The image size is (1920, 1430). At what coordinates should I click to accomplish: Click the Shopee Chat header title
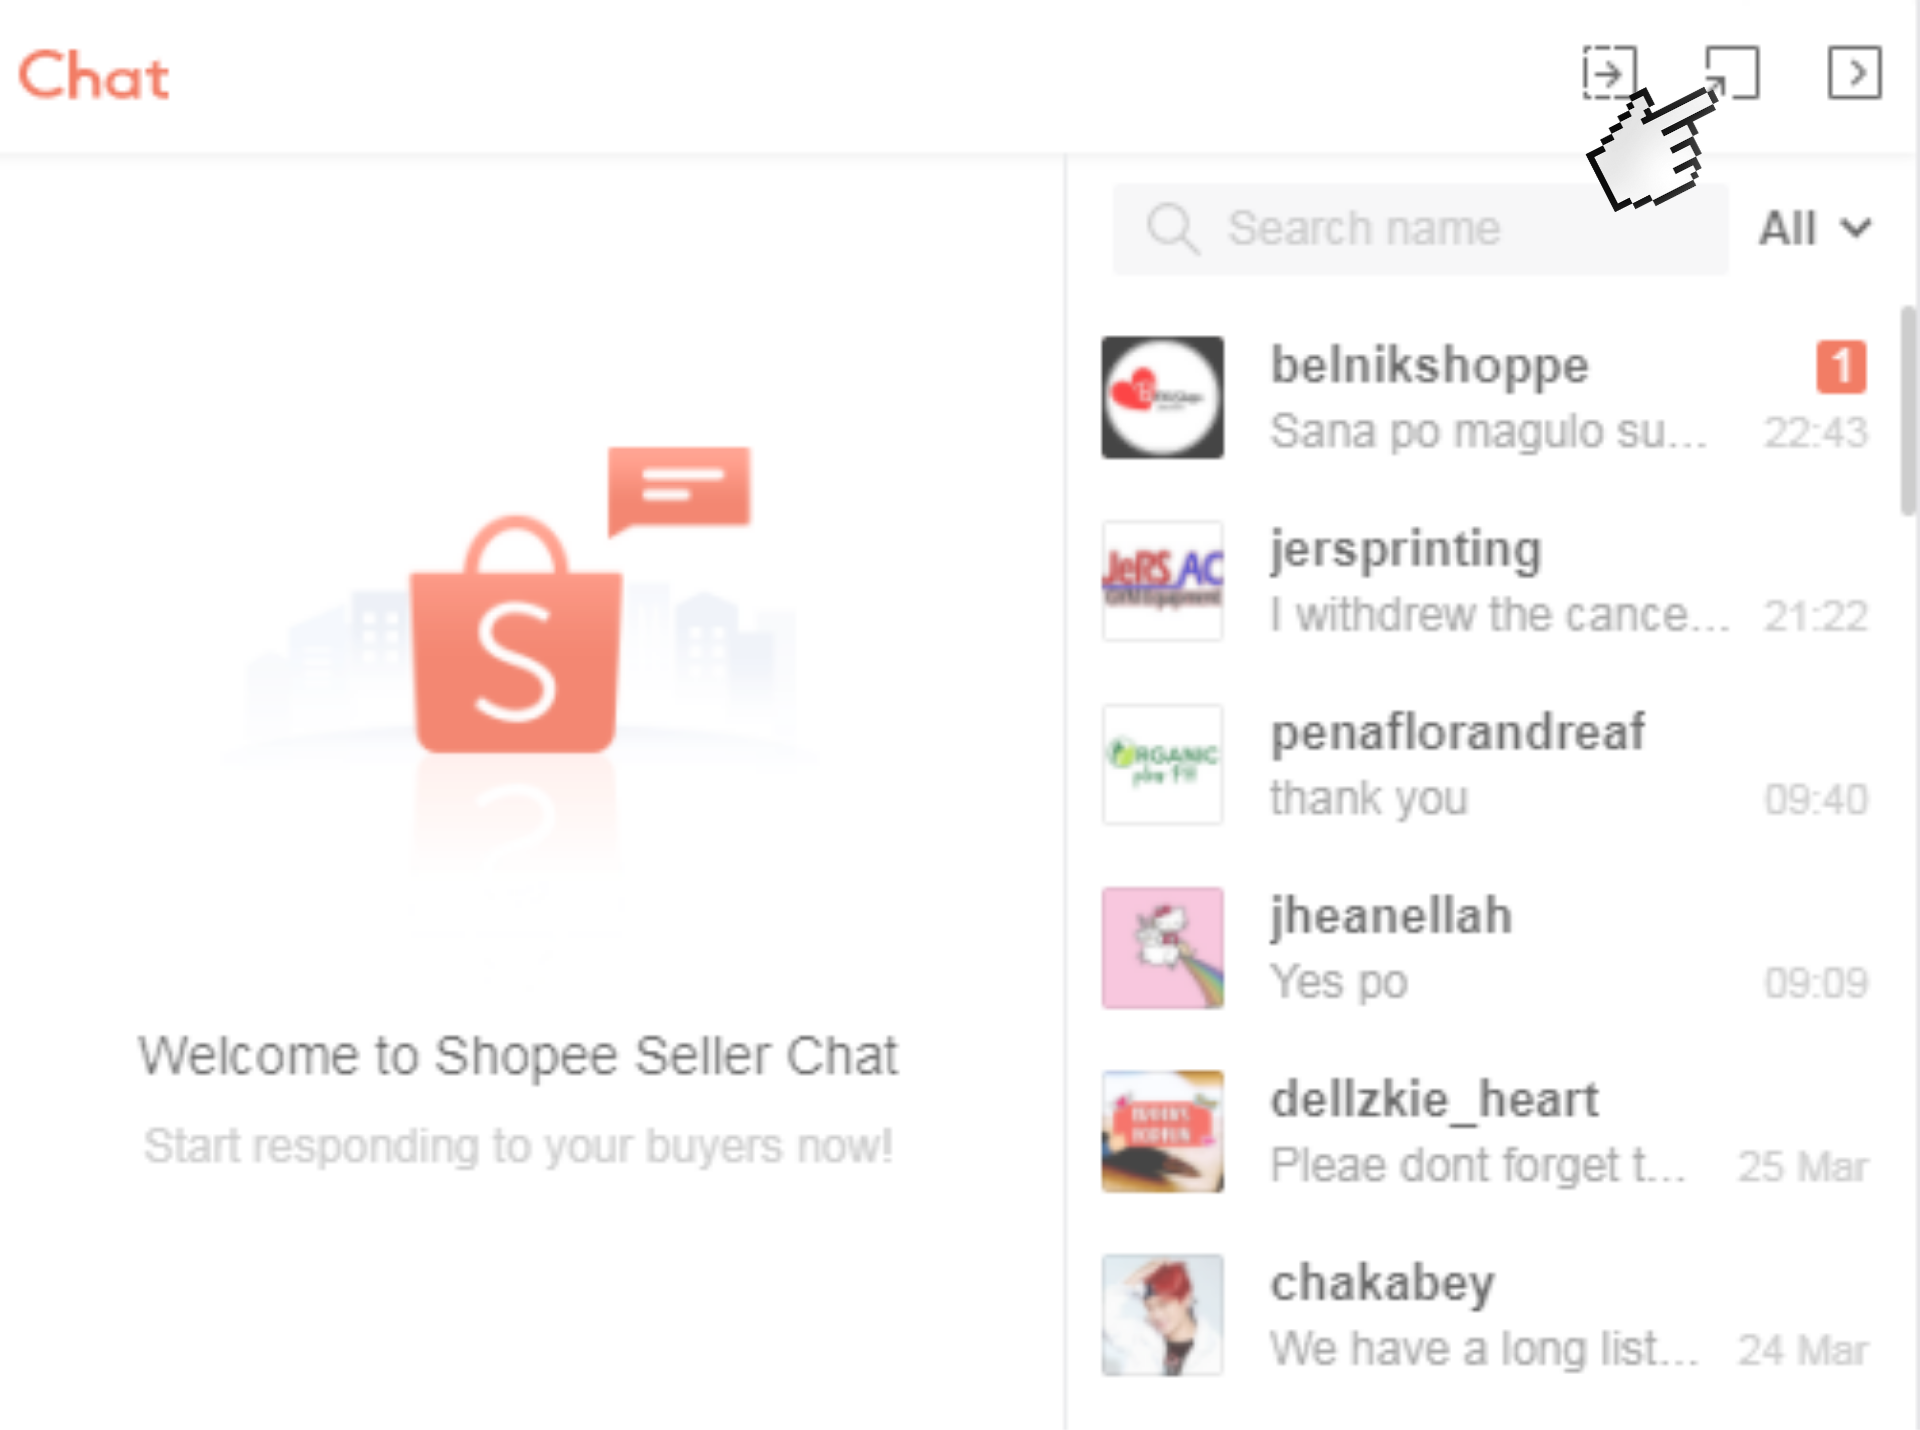[x=93, y=74]
